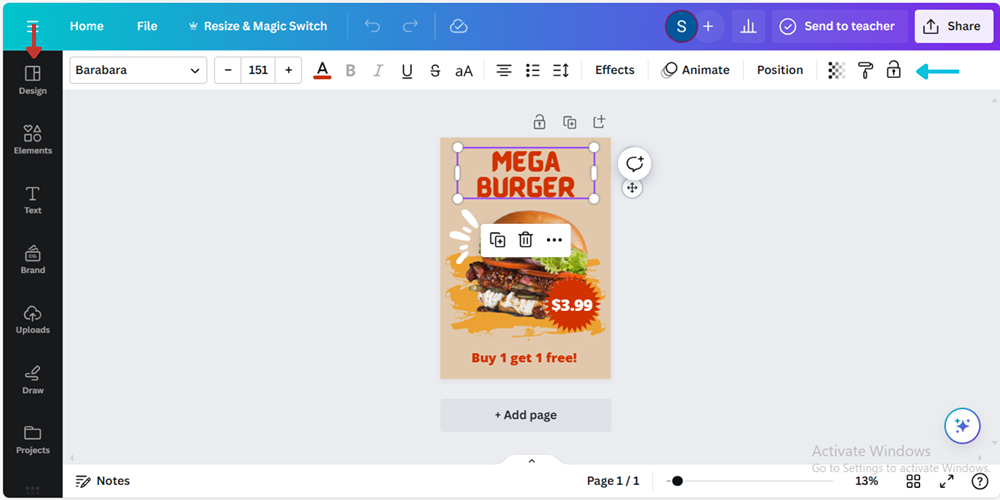Open the Uploads panel

click(33, 320)
